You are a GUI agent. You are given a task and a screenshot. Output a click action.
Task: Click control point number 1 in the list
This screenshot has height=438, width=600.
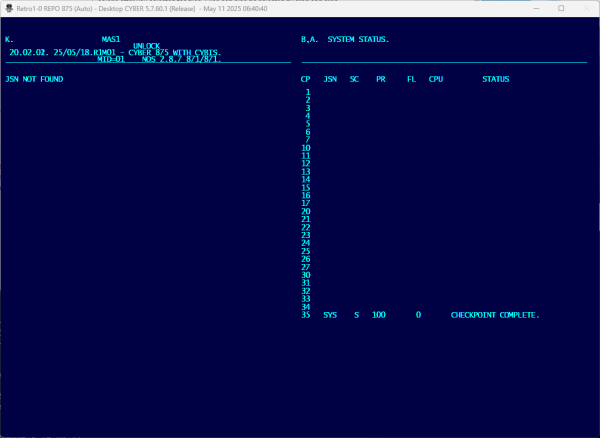[x=308, y=92]
